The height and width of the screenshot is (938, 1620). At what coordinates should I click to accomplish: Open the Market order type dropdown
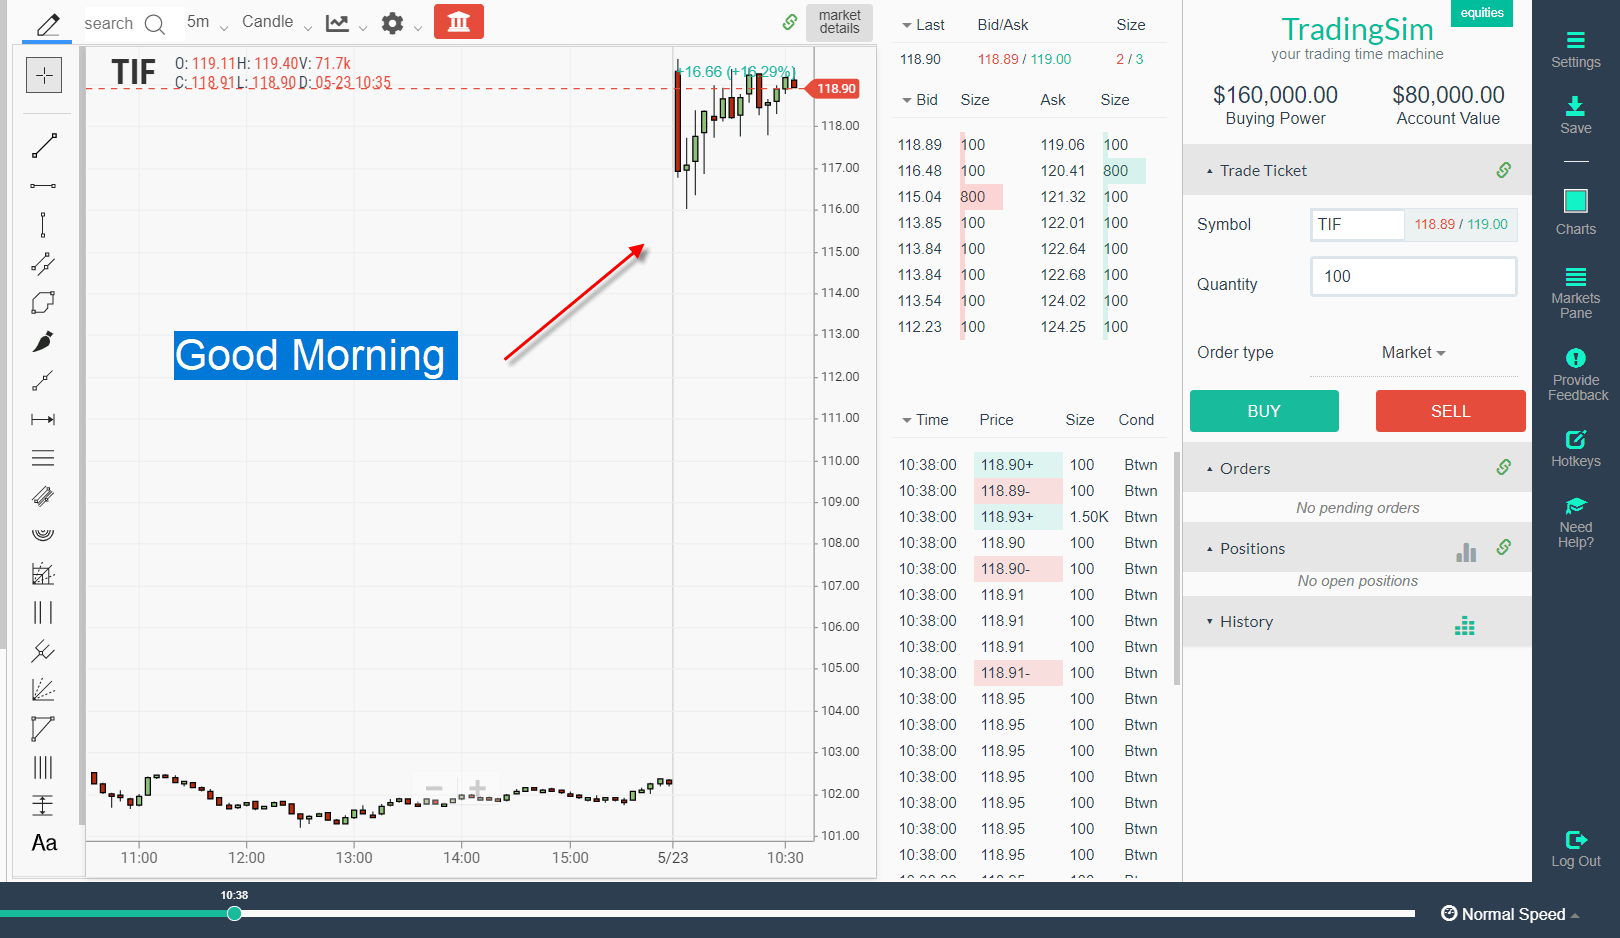point(1411,352)
